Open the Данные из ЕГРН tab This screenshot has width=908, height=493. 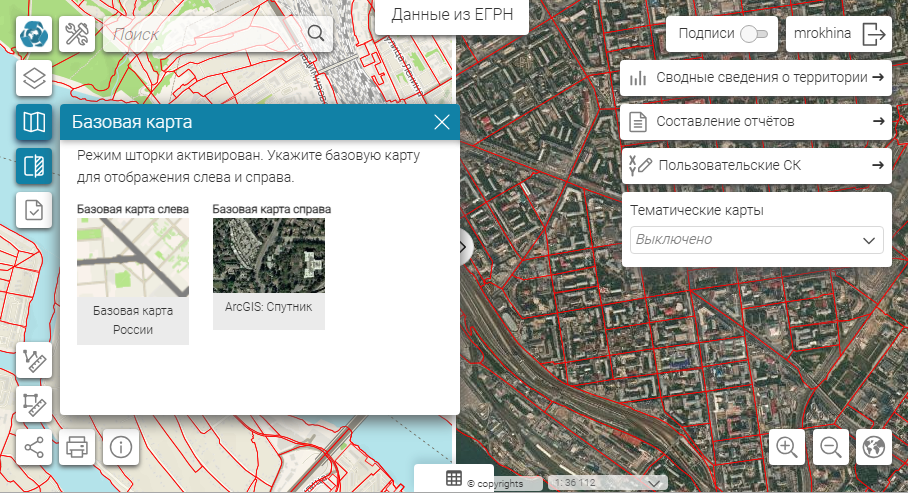[451, 16]
